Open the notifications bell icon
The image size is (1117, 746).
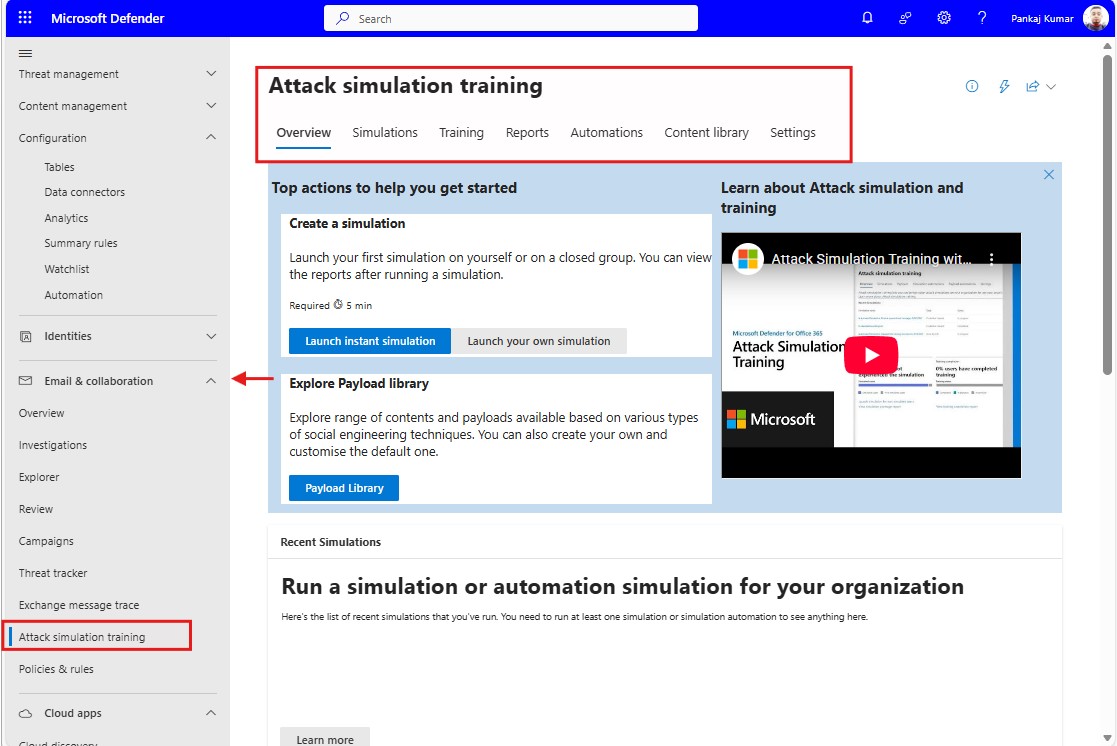pos(867,17)
